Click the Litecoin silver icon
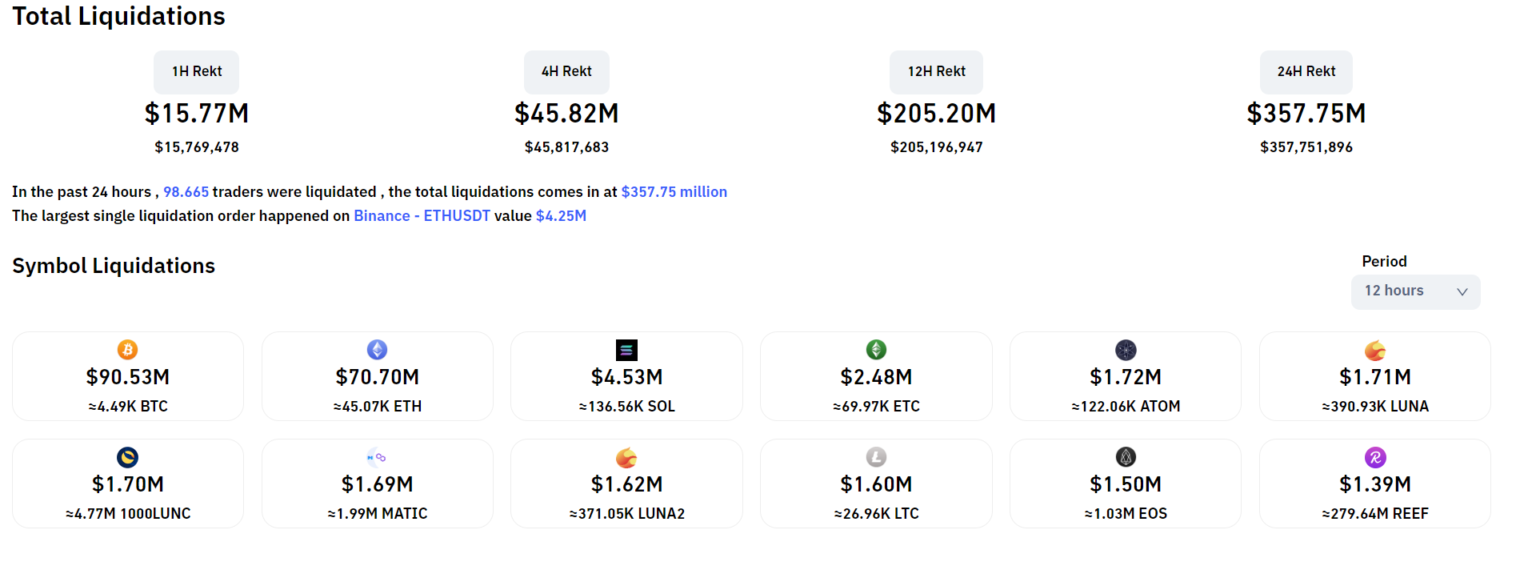The image size is (1536, 578). [x=876, y=458]
